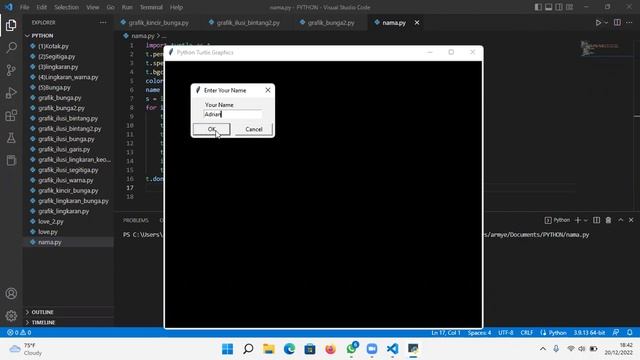Screen dimensions: 640x360
Task: Split the terminal panel
Action: [x=596, y=220]
